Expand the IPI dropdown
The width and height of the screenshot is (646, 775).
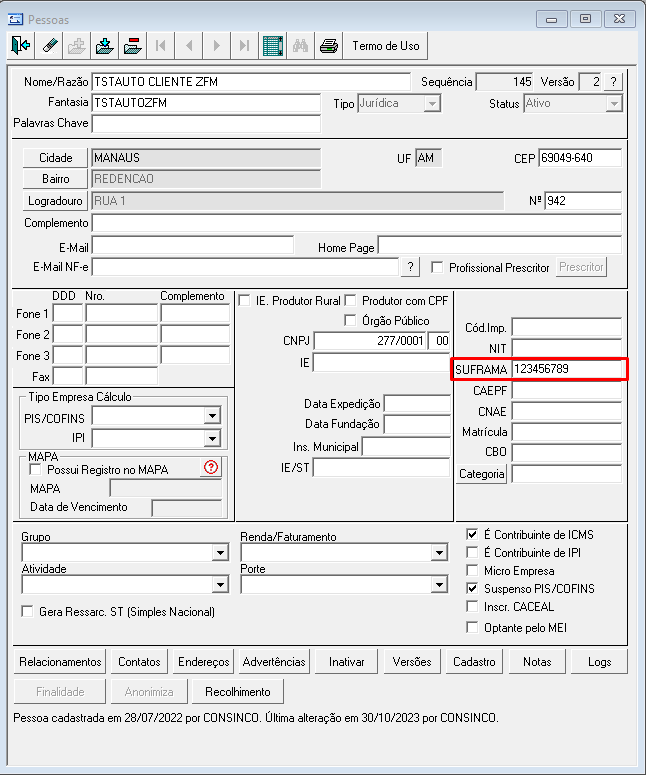pyautogui.click(x=212, y=438)
